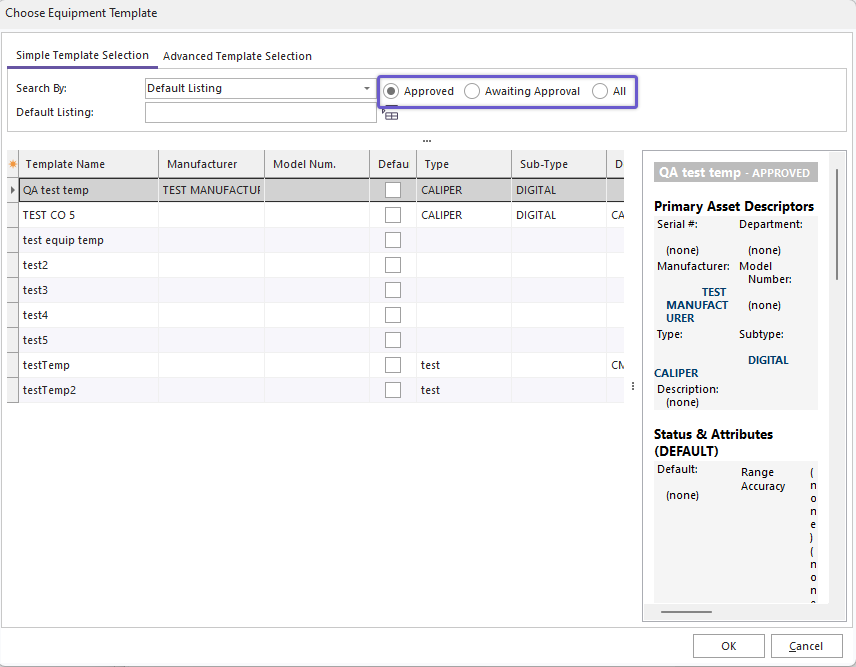Select the Approved radio button
Screen dimensions: 856x667
(391, 91)
